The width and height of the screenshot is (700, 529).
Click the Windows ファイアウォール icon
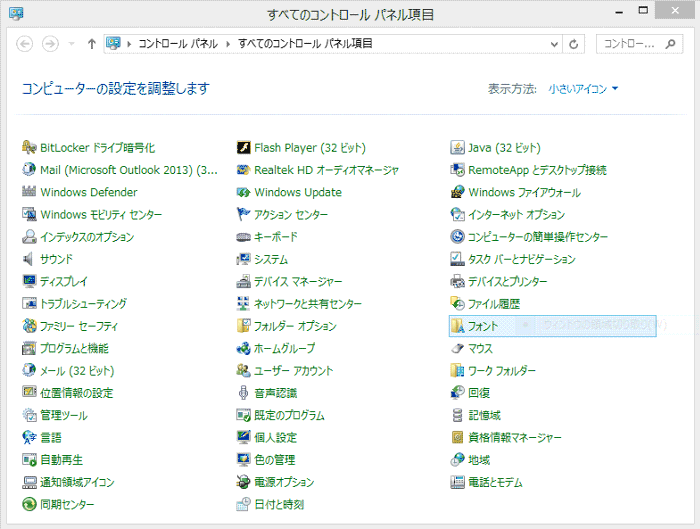[x=457, y=192]
